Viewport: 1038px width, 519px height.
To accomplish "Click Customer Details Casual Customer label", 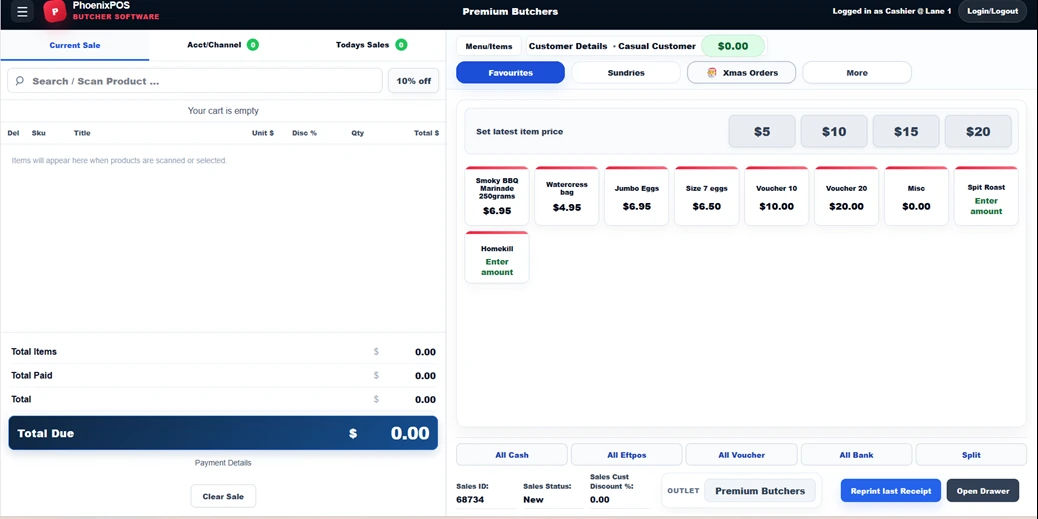I will click(612, 46).
